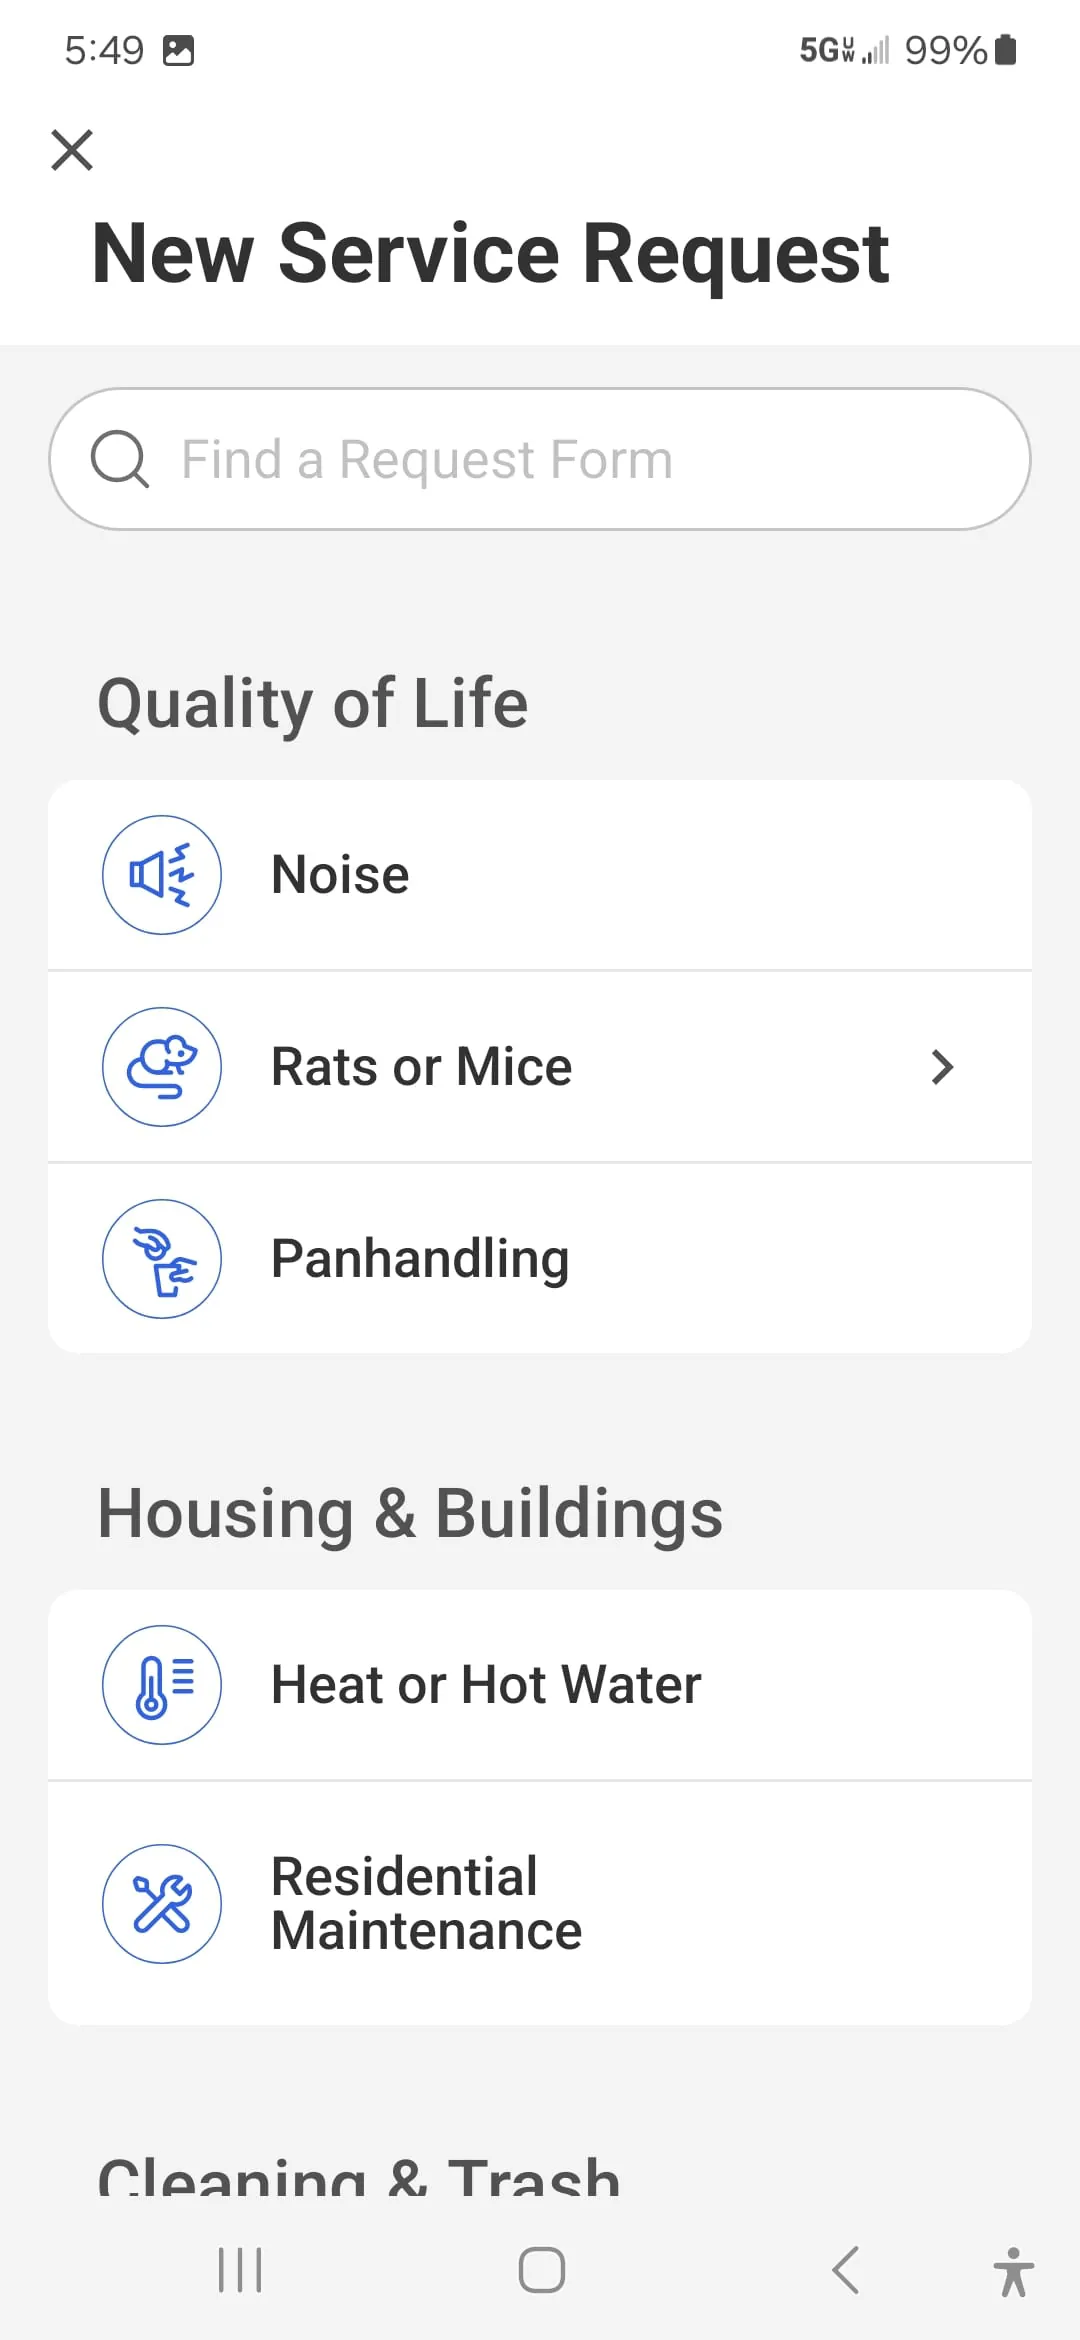This screenshot has width=1080, height=2340.
Task: Tap the search magnifier icon
Action: click(x=120, y=459)
